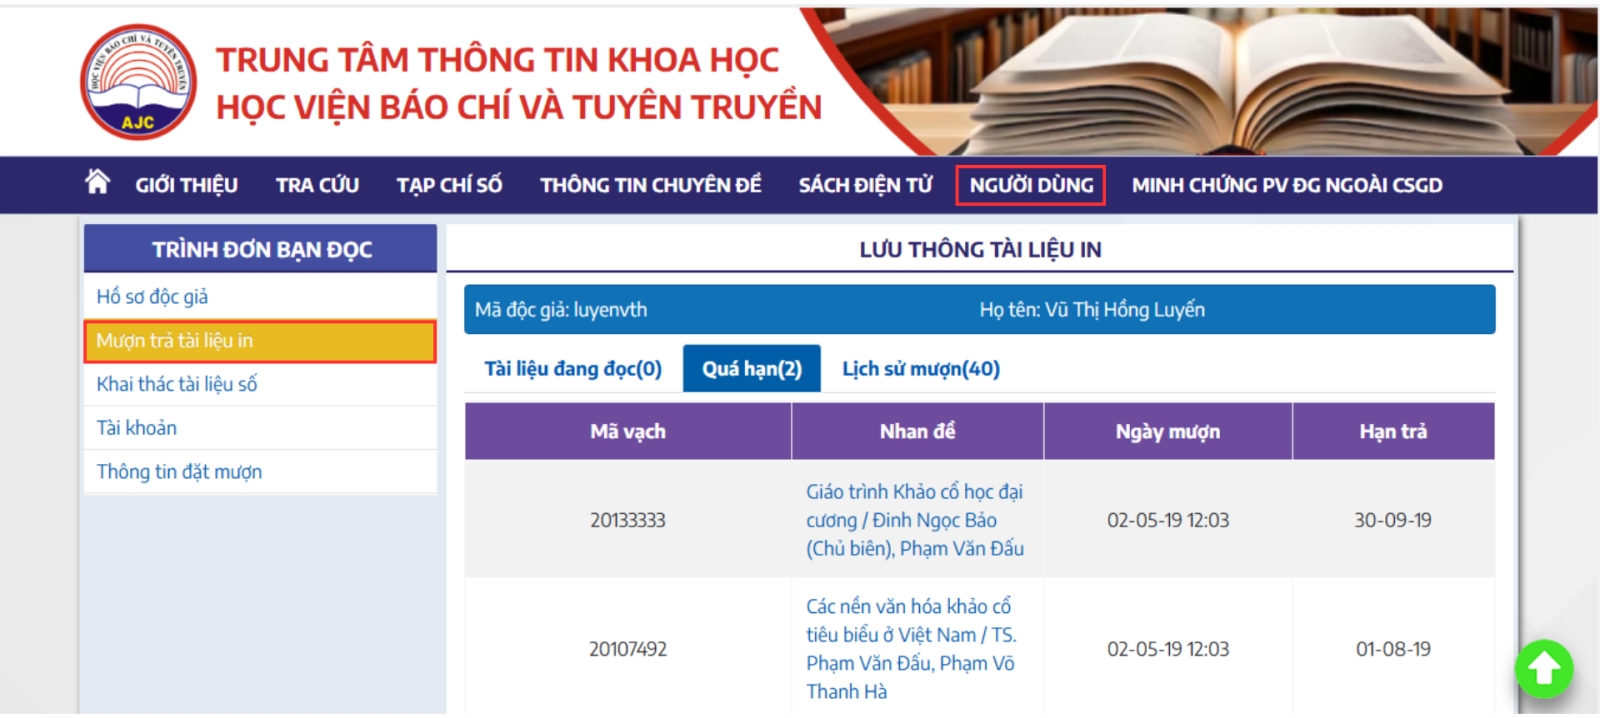Click barcode 20133333
Screen dimensions: 1600x718
628,520
